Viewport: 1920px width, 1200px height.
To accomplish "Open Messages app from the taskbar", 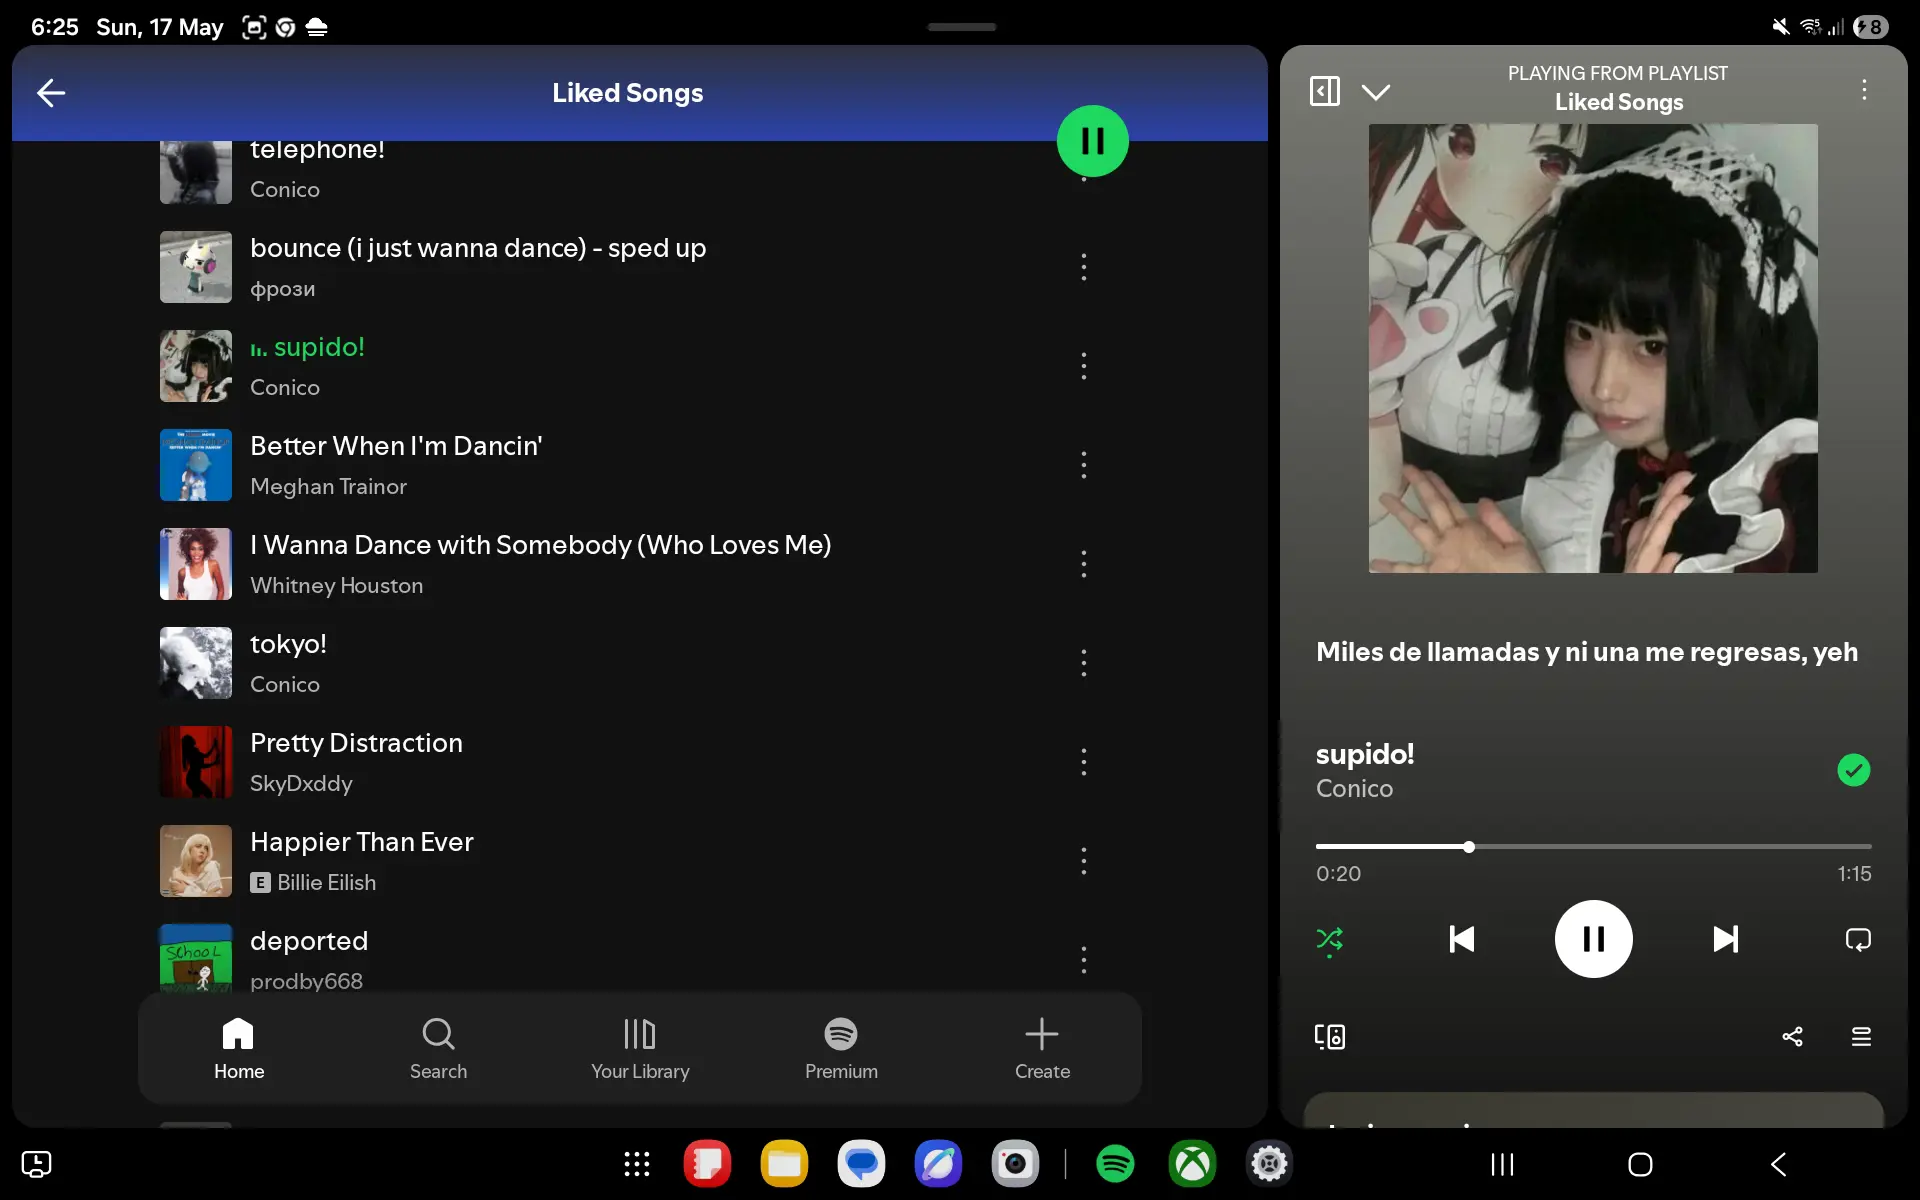I will [861, 1164].
